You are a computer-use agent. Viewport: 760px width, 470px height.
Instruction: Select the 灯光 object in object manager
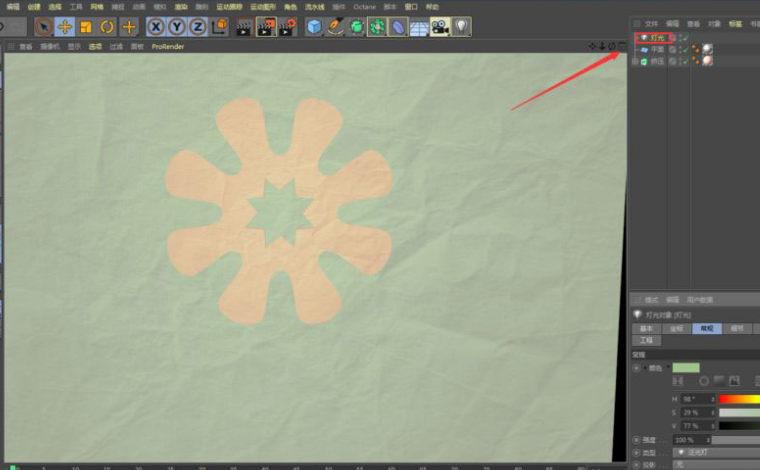656,38
